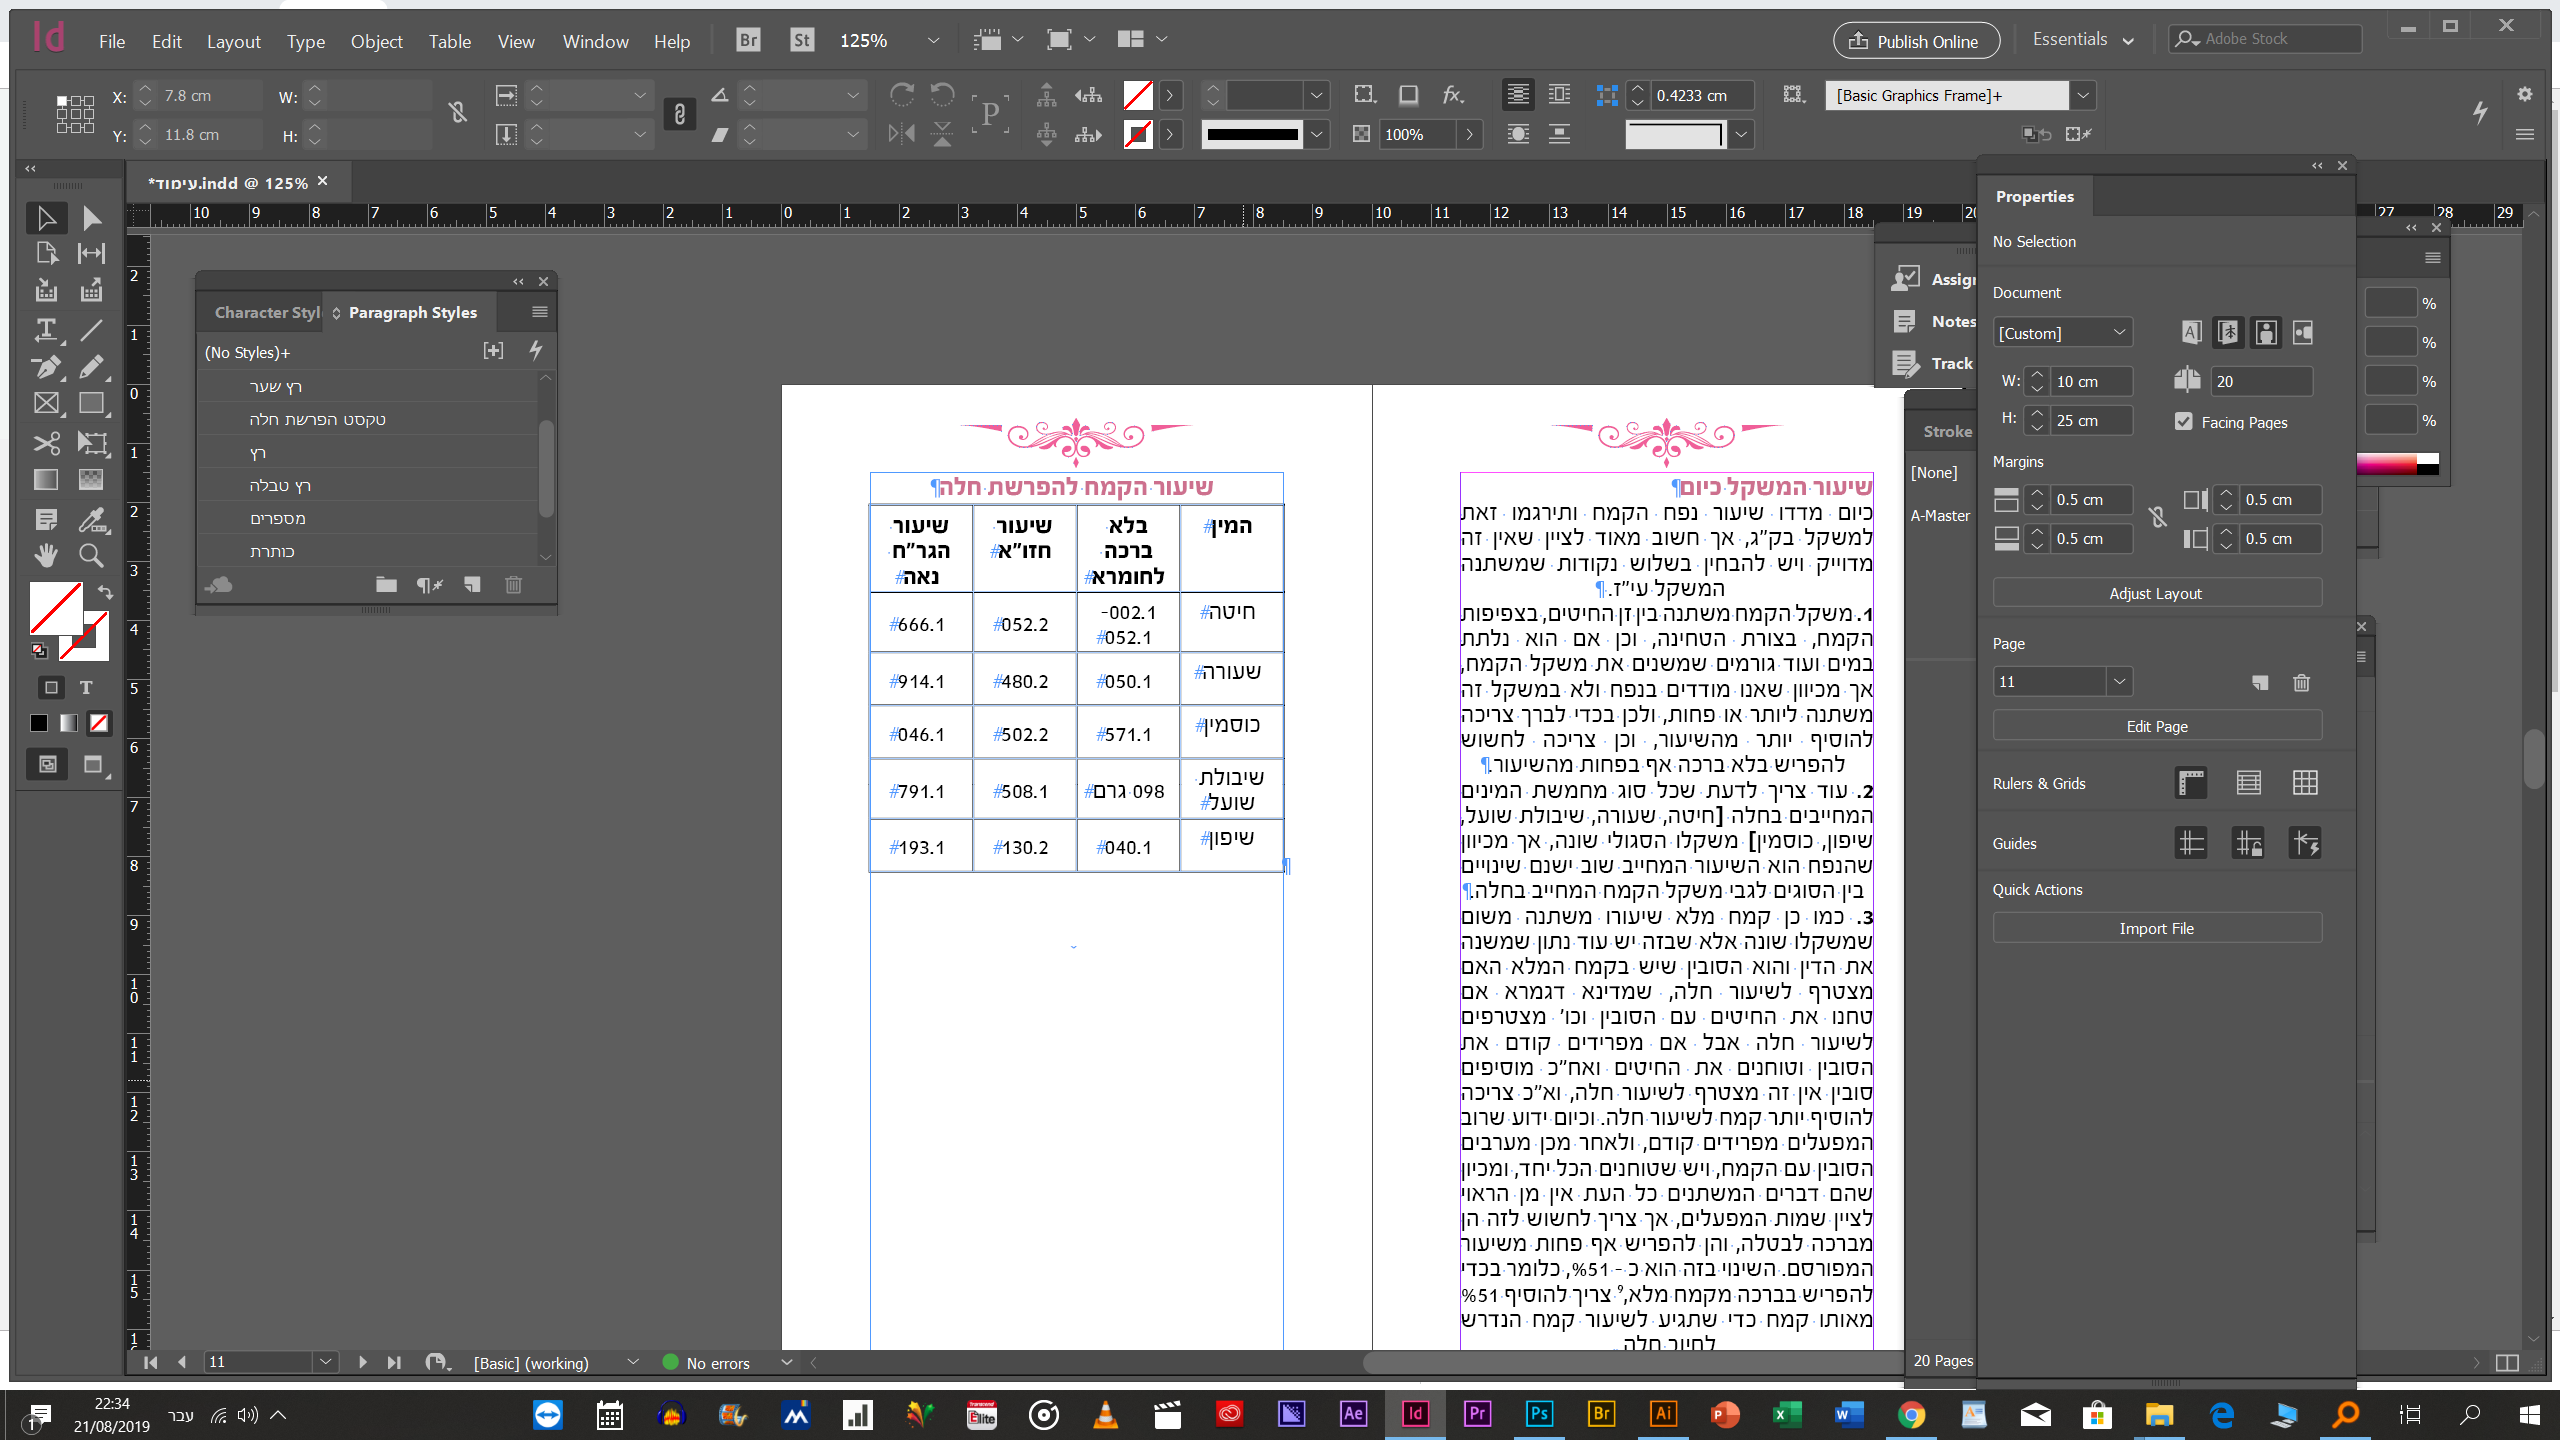Screen dimensions: 2560x1440
Task: Open the Layout menu
Action: [233, 41]
